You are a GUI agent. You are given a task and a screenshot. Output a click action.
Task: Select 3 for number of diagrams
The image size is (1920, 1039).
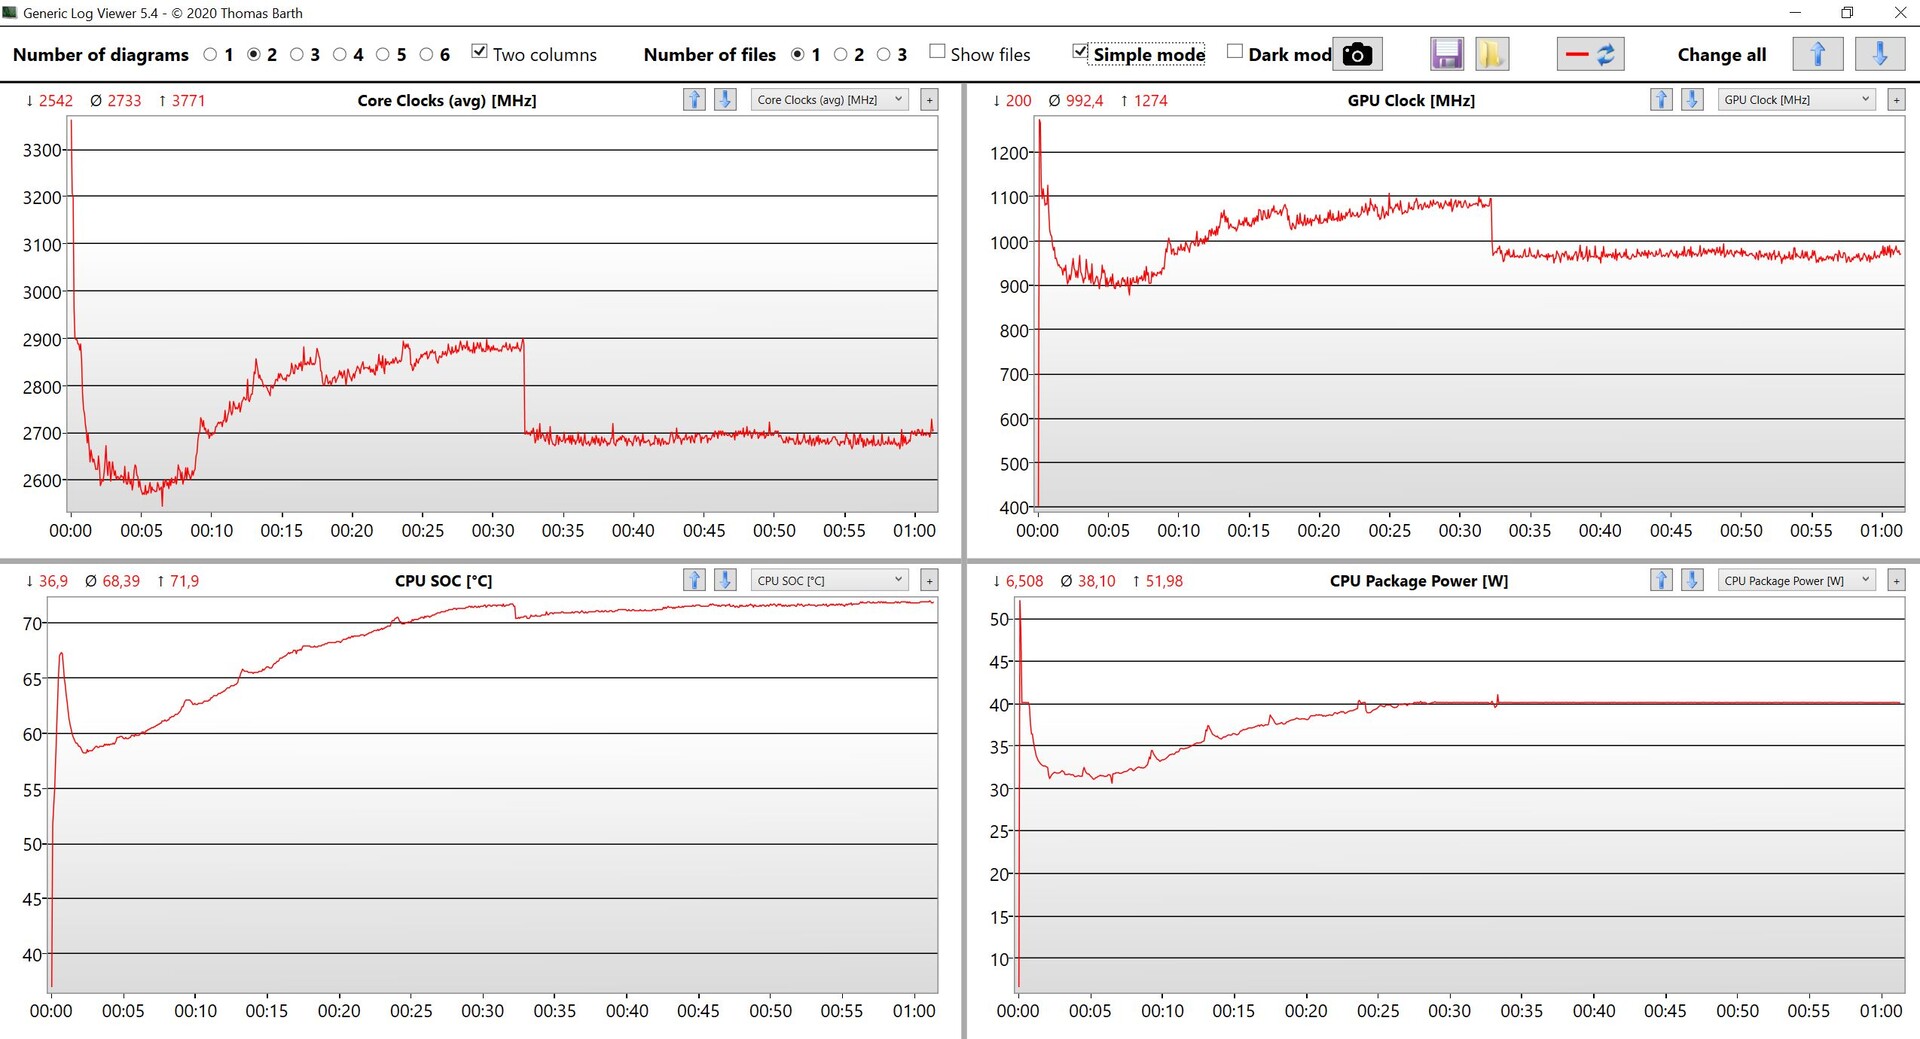tap(297, 55)
